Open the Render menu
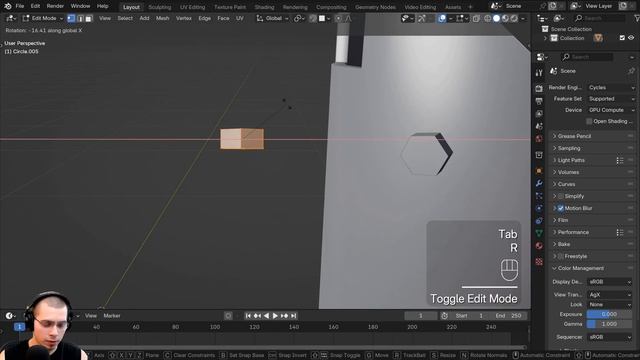Image resolution: width=640 pixels, height=360 pixels. (x=55, y=6)
